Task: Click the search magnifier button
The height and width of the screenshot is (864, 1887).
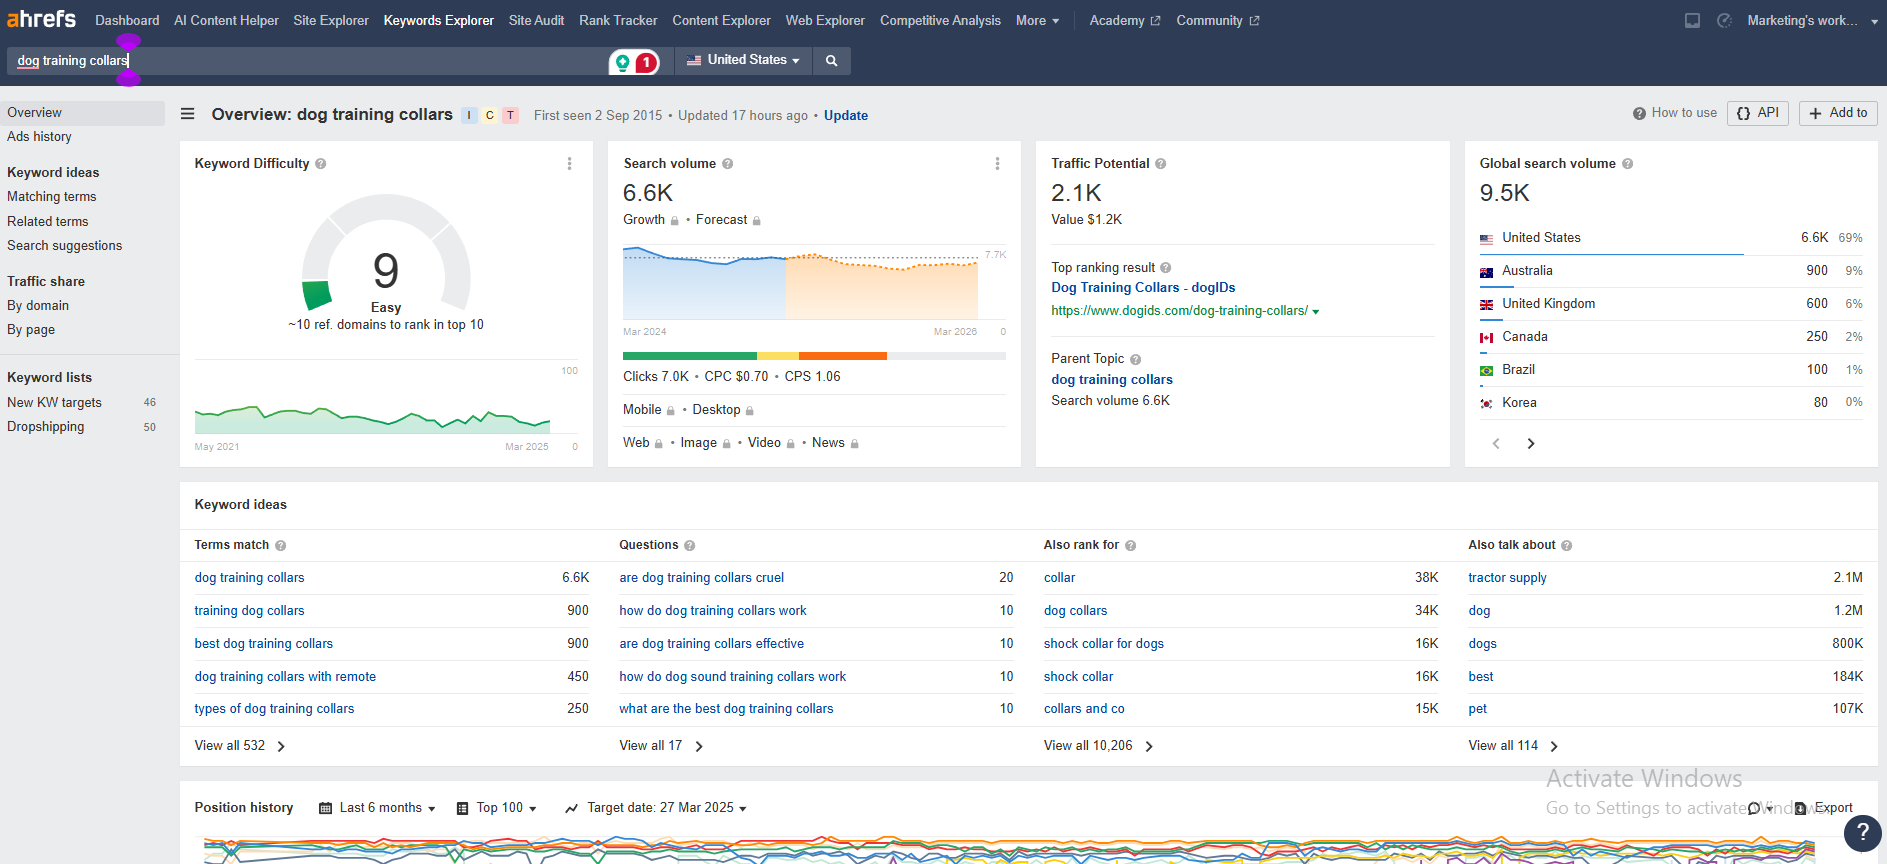Action: [831, 61]
